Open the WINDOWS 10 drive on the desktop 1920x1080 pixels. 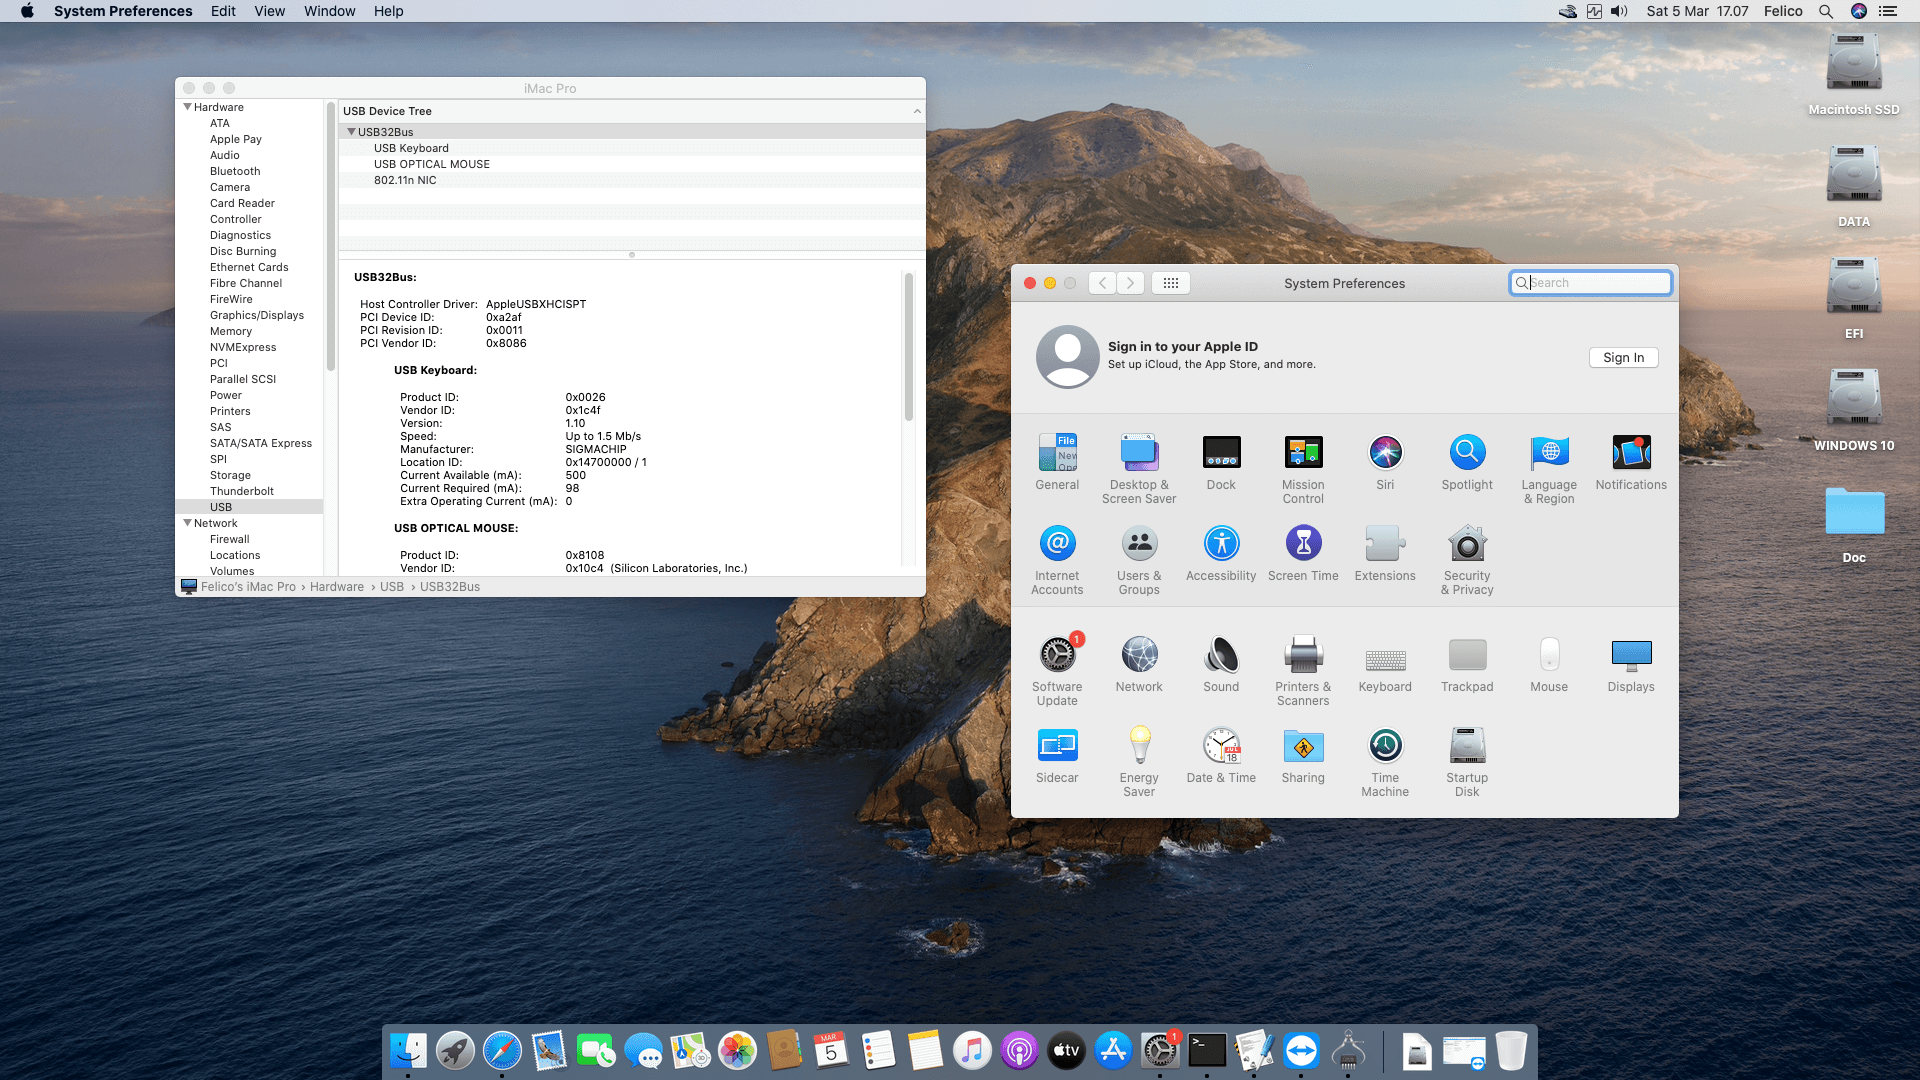point(1854,398)
